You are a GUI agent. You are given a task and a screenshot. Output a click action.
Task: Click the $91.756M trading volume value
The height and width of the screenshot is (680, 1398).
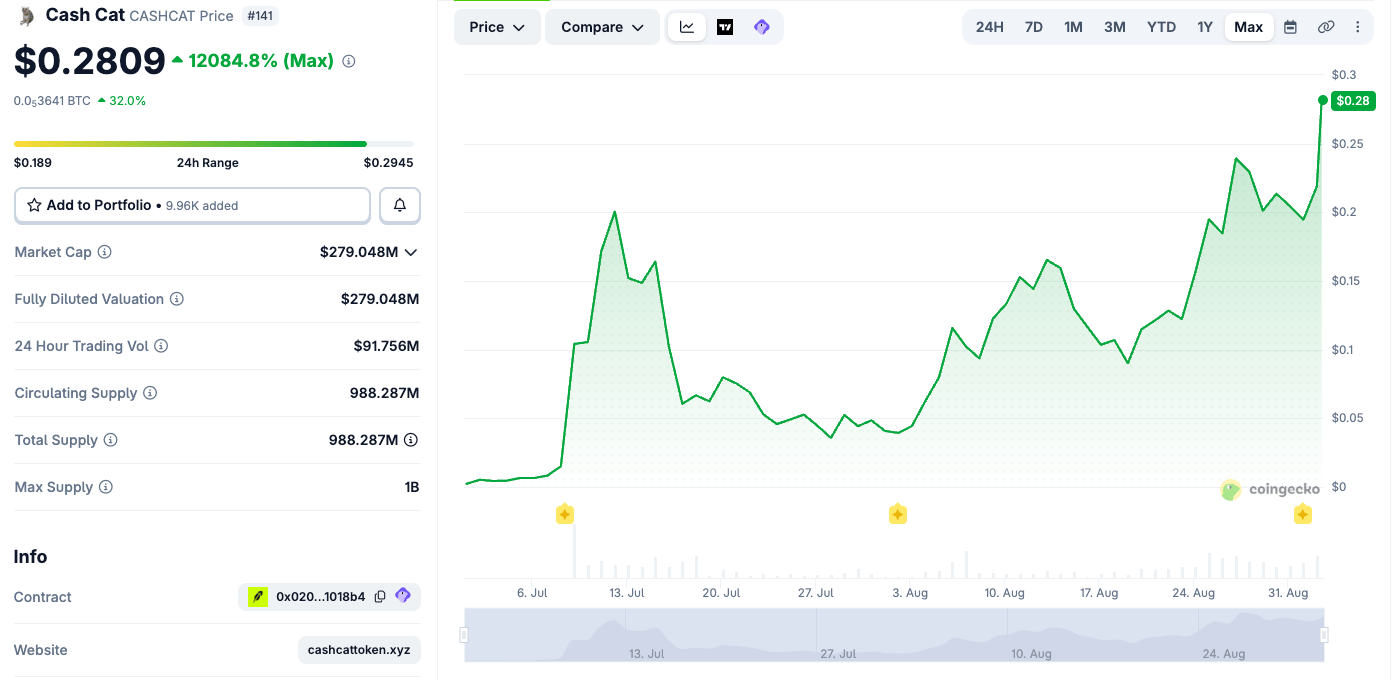coord(386,346)
